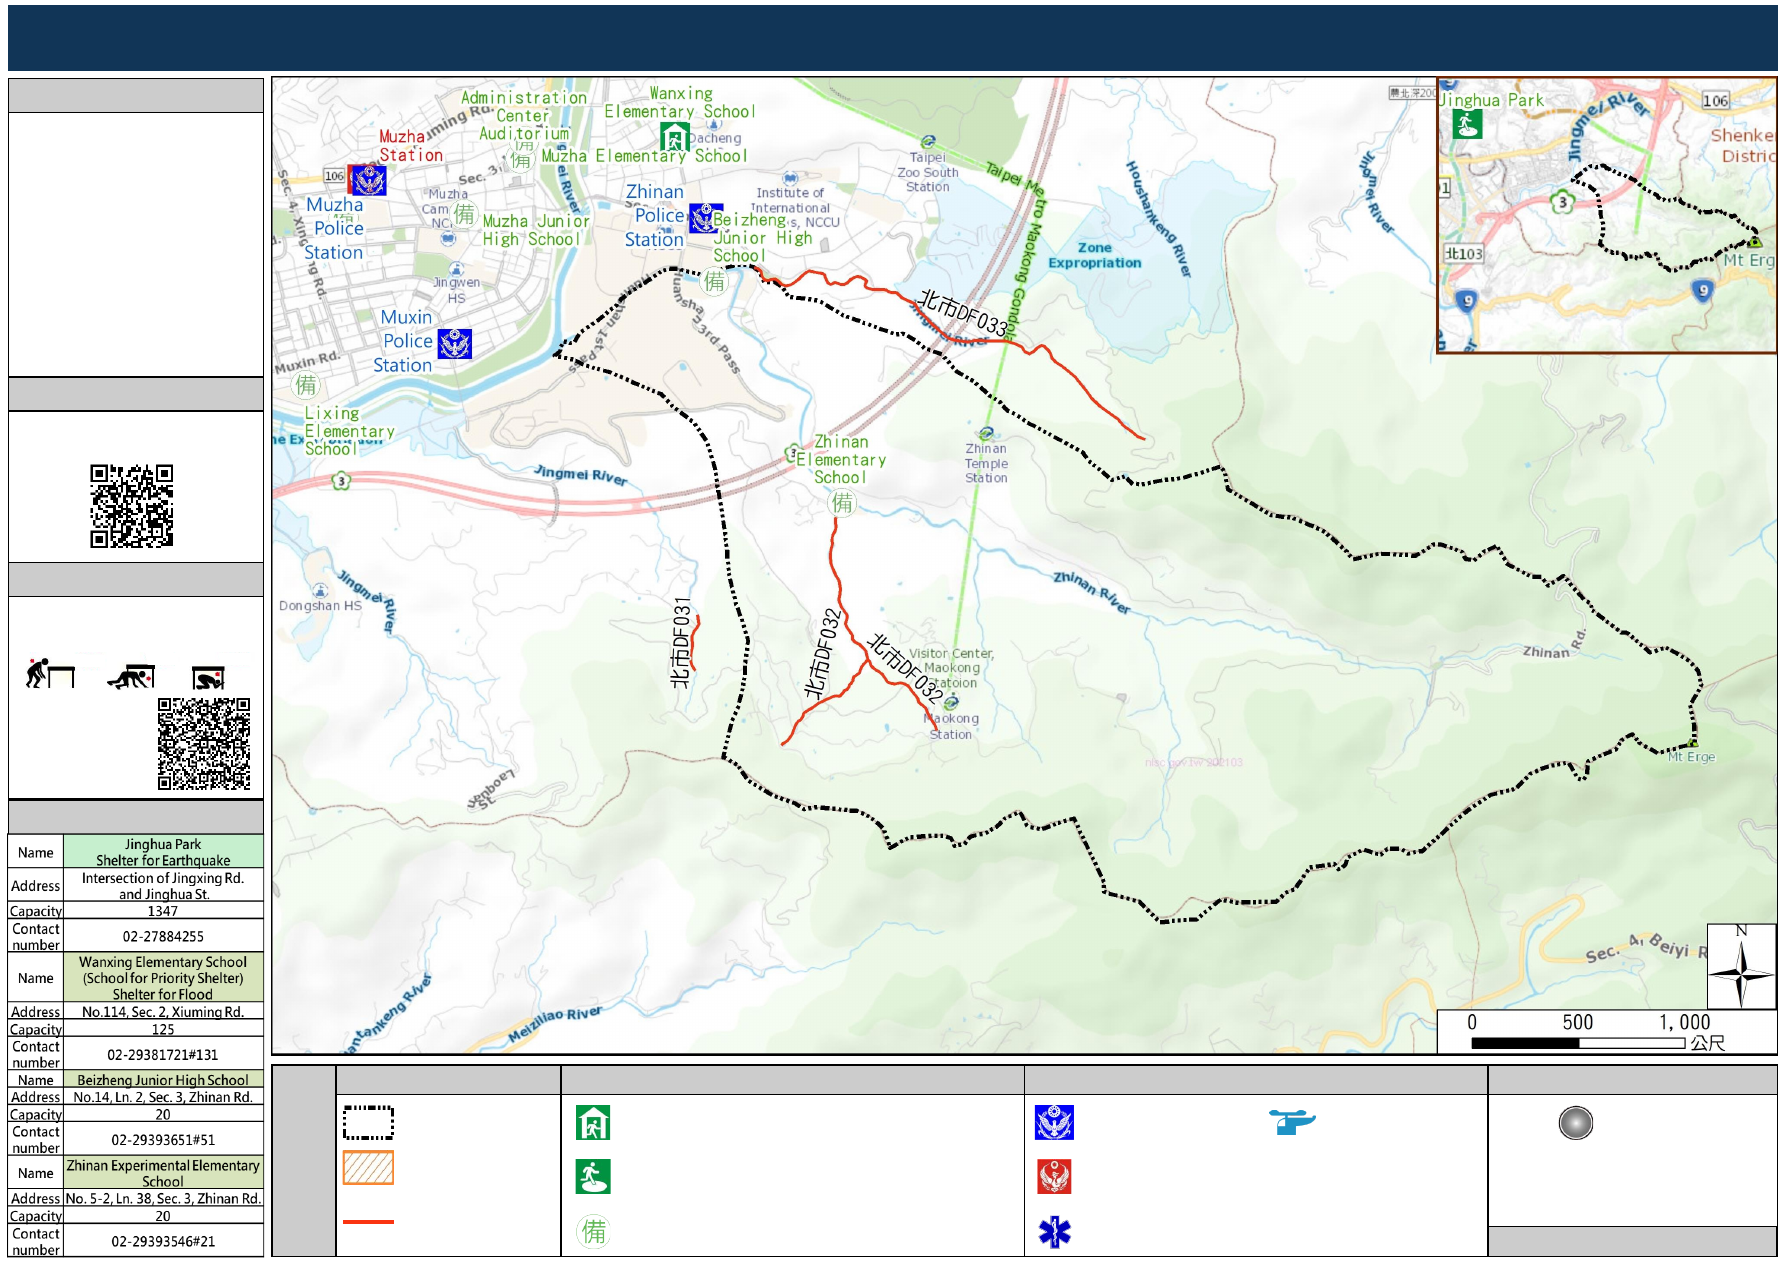This screenshot has height=1263, width=1786.
Task: Click the 'Zone Expropriation' map label
Action: (1095, 255)
